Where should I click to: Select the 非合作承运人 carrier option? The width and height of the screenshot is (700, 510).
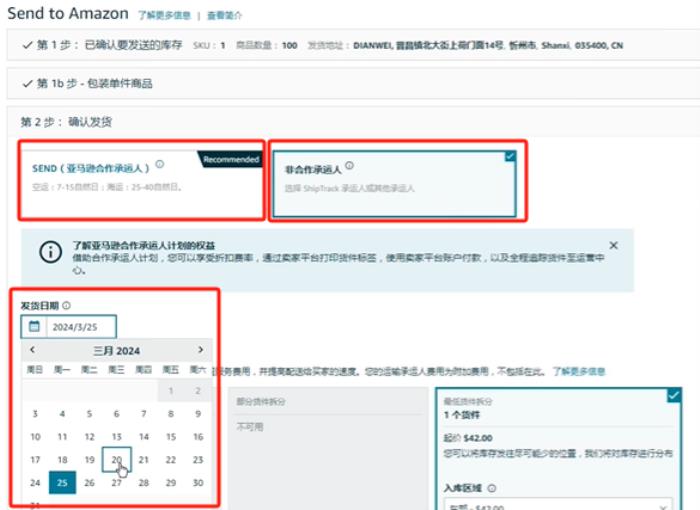(x=395, y=180)
